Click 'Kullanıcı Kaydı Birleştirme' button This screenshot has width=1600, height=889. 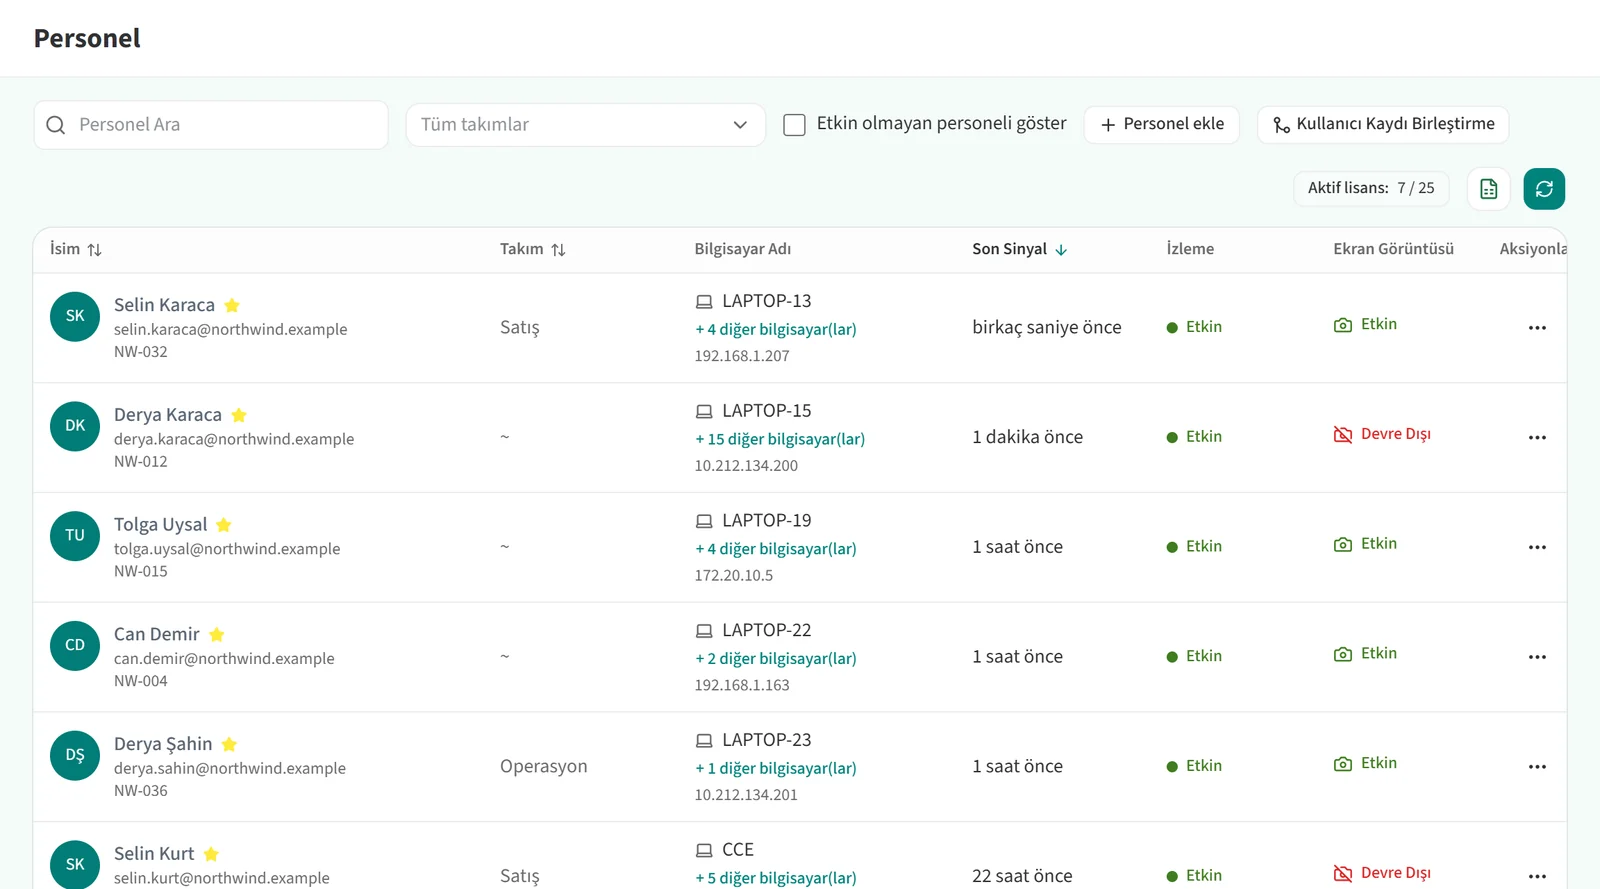click(1383, 125)
